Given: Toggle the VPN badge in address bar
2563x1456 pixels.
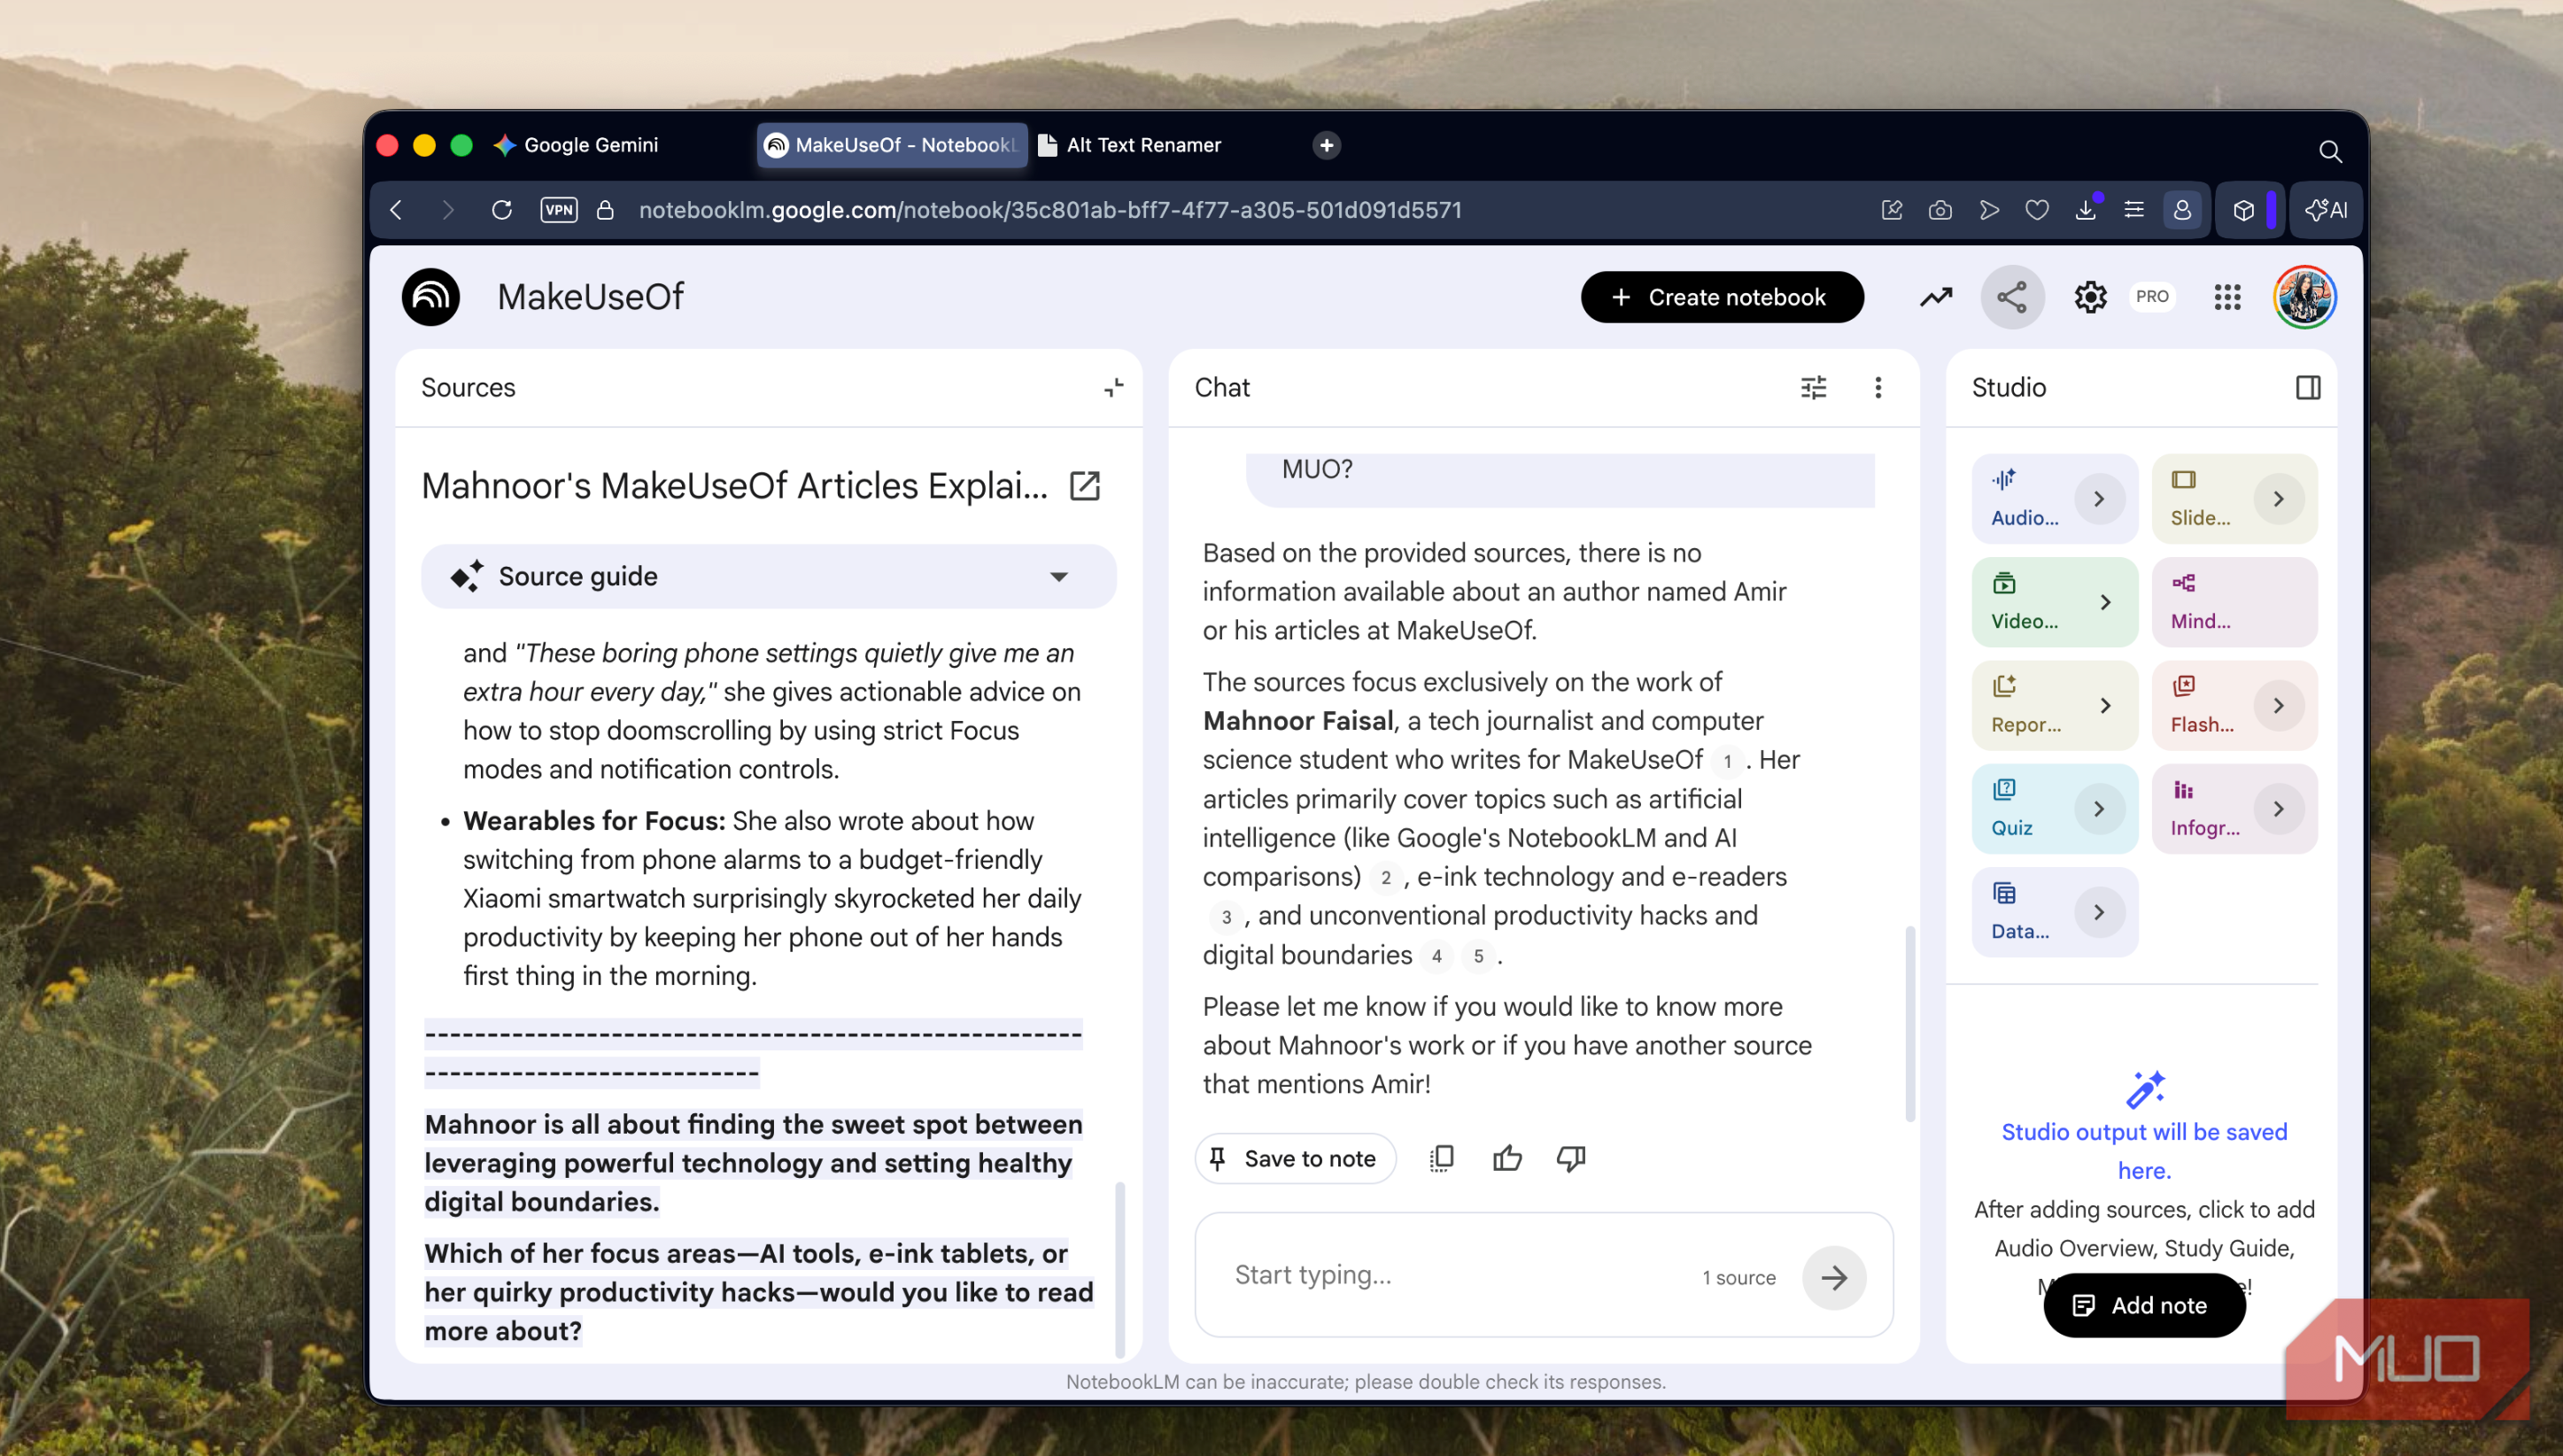Looking at the screenshot, I should point(558,210).
